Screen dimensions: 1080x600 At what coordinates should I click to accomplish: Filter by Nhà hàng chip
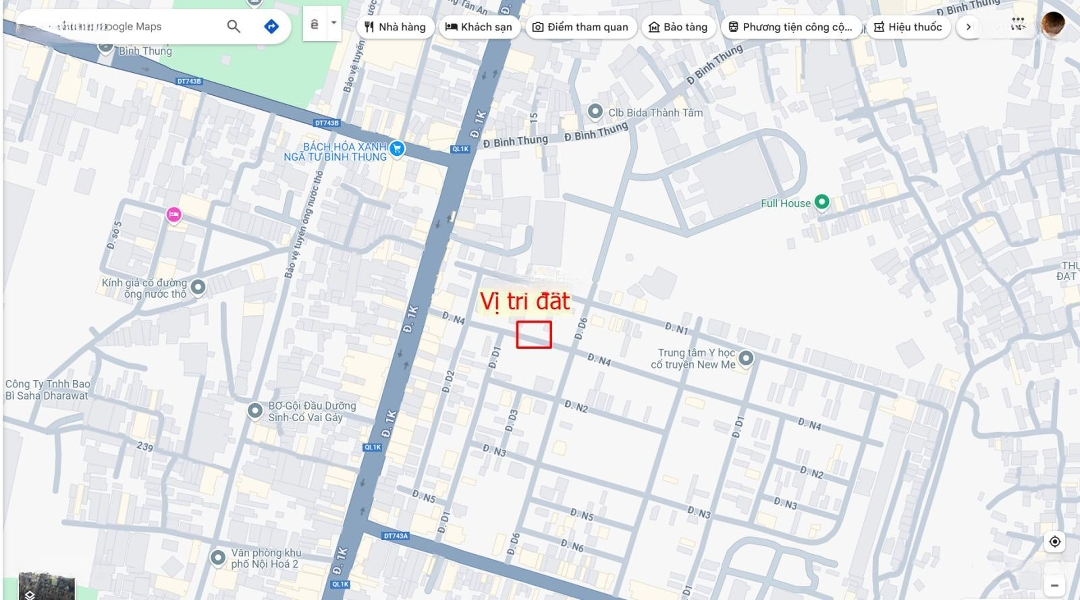[395, 27]
